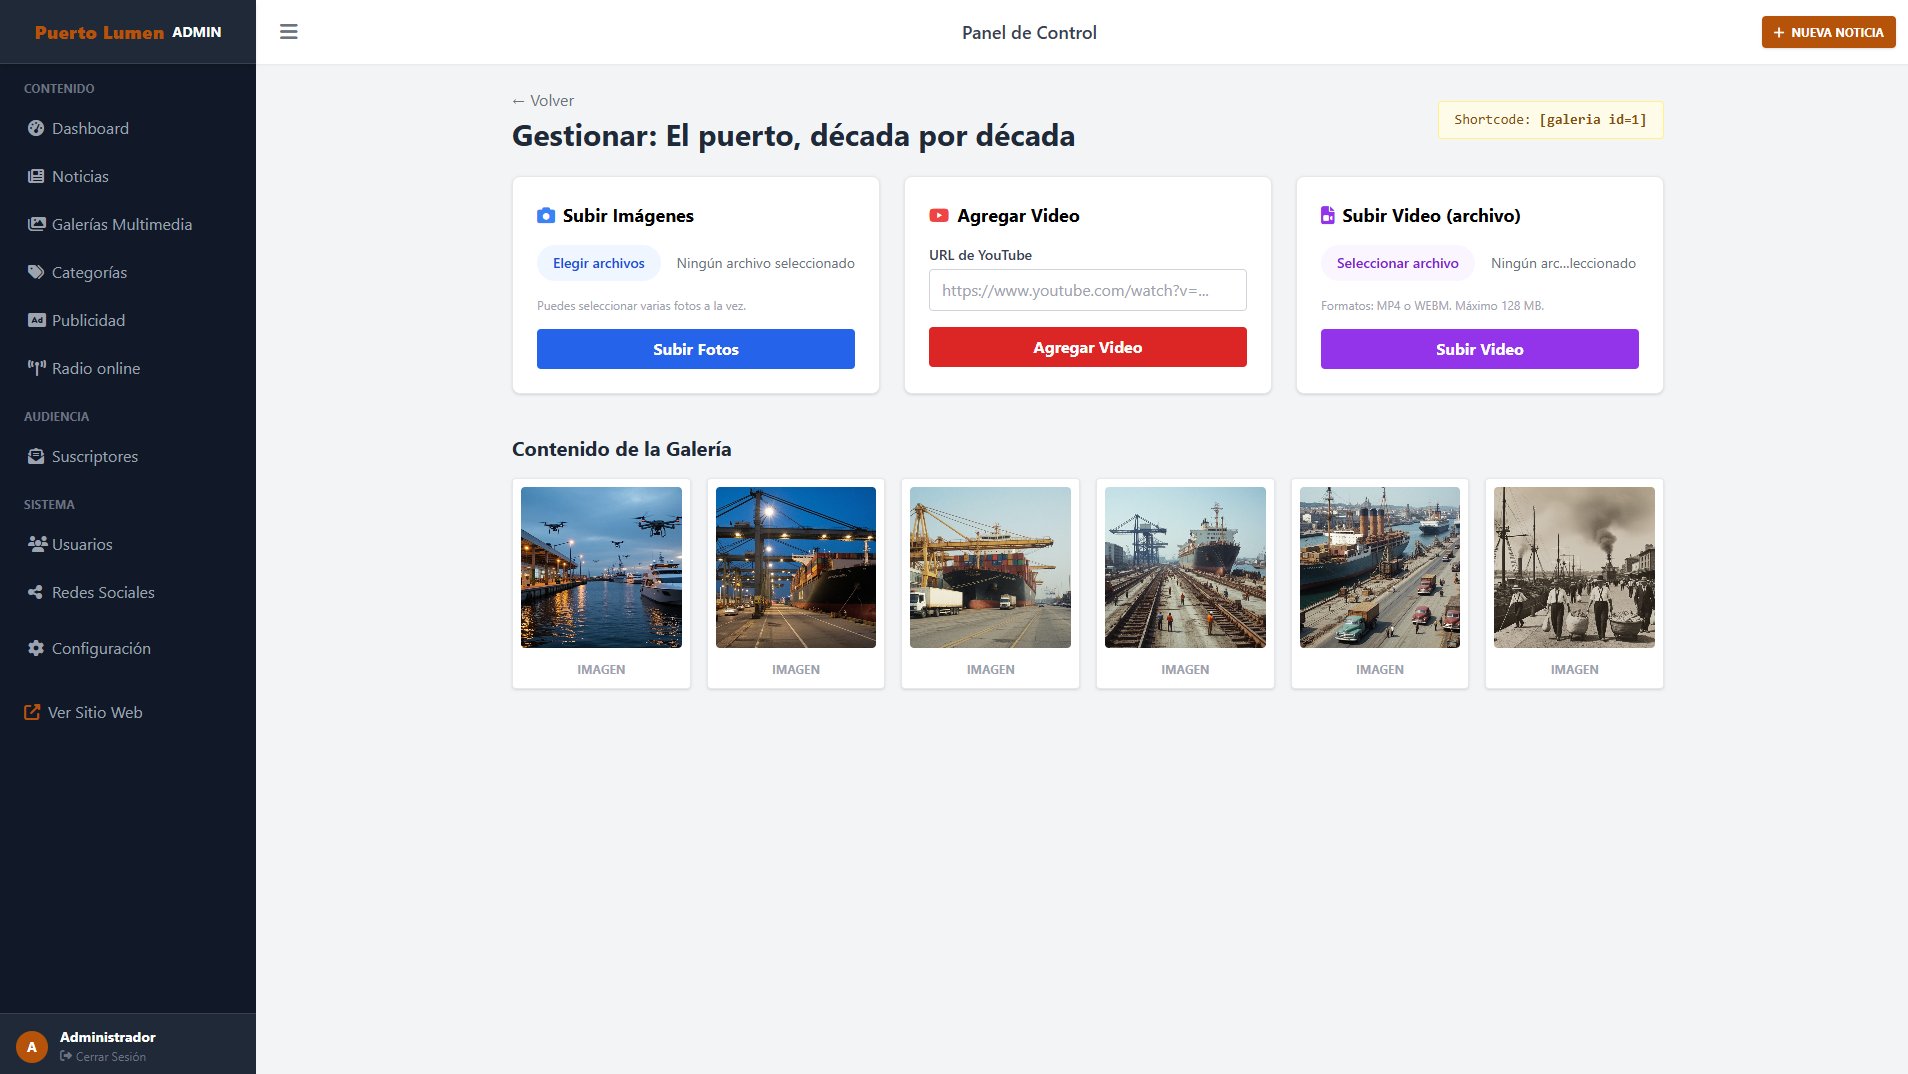Click the external link icon by Ver Sitio Web
Viewport: 1908px width, 1074px height.
(32, 712)
